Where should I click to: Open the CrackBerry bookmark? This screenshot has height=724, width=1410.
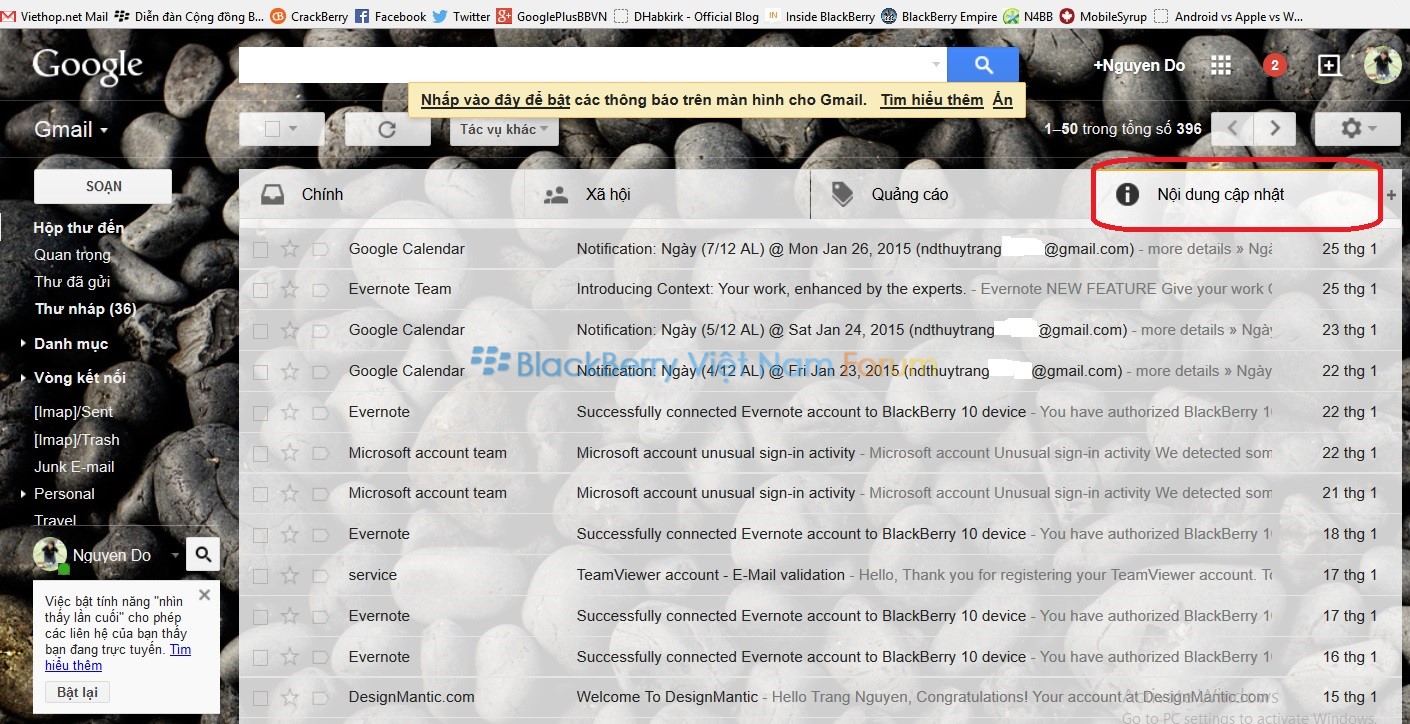(309, 16)
